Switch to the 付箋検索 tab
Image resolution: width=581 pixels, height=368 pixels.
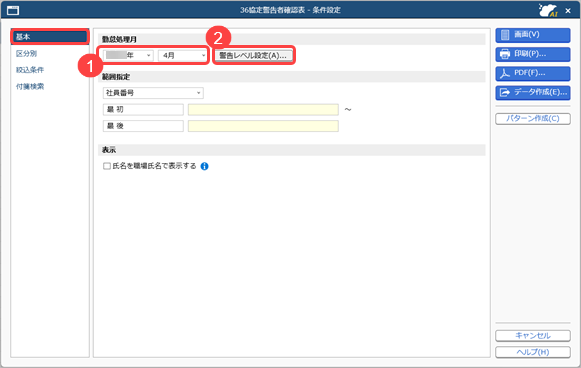click(30, 86)
